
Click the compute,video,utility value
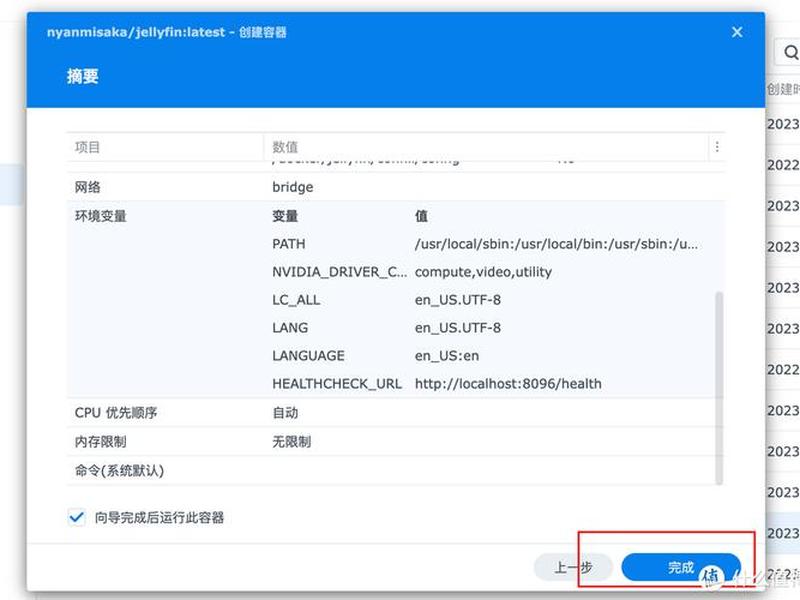point(483,272)
